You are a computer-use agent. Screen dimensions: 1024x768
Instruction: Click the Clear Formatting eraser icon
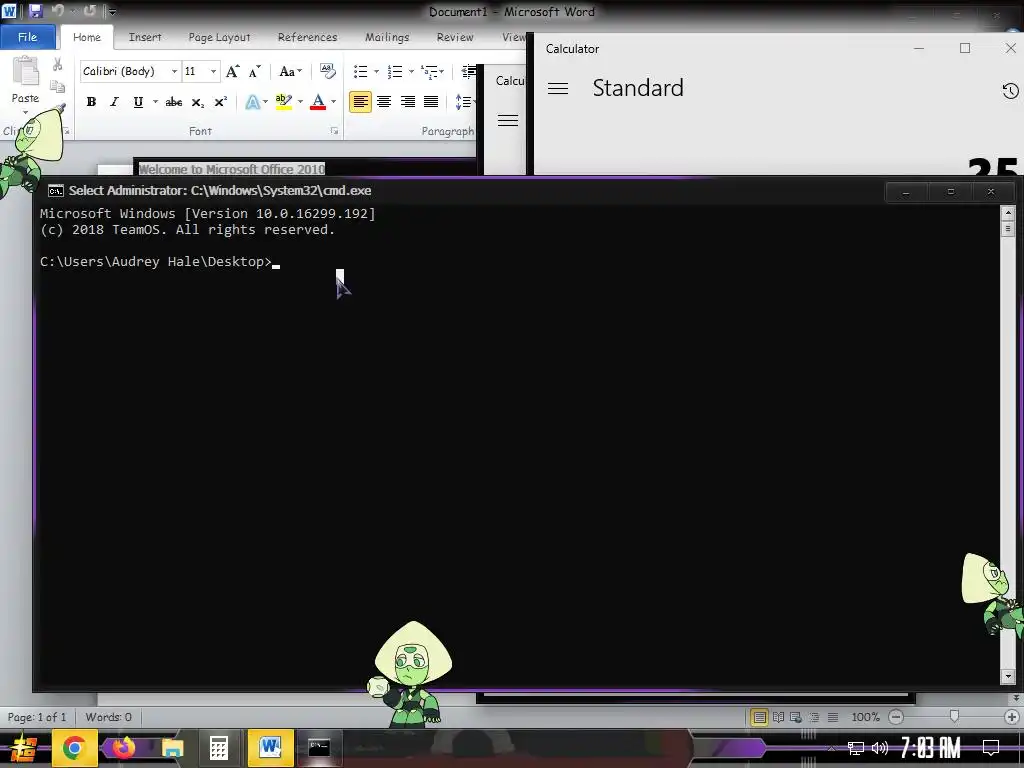(x=327, y=71)
